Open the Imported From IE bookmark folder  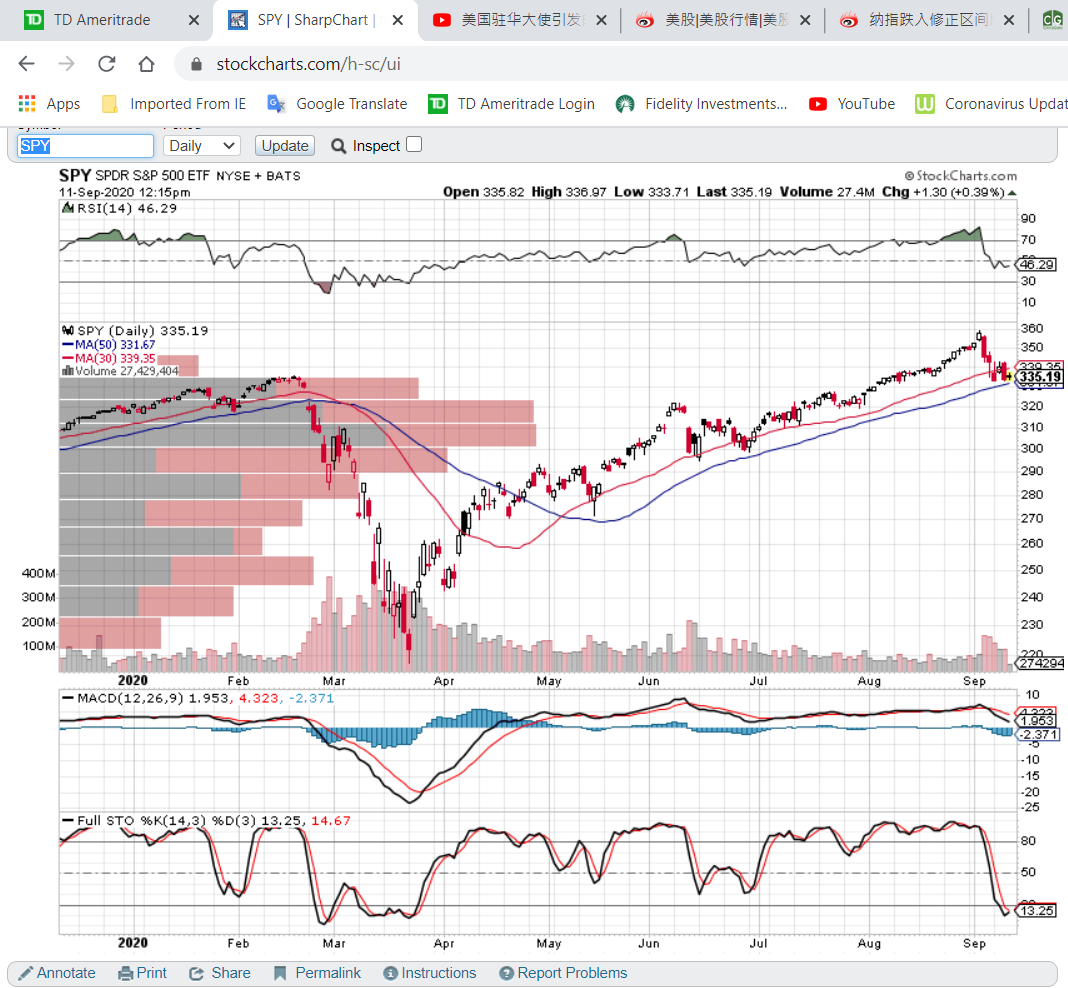174,103
